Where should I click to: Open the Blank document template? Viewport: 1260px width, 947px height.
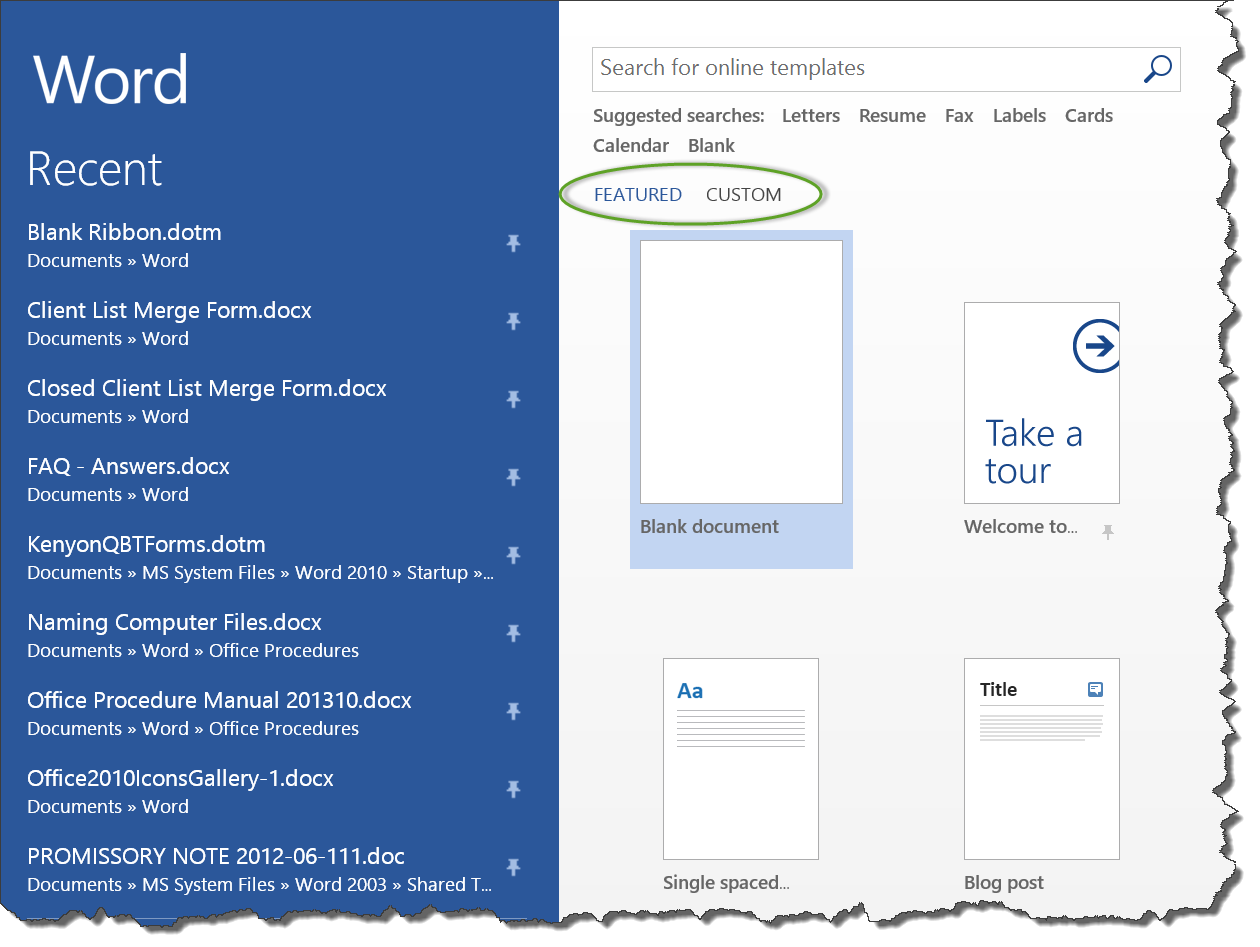click(741, 372)
